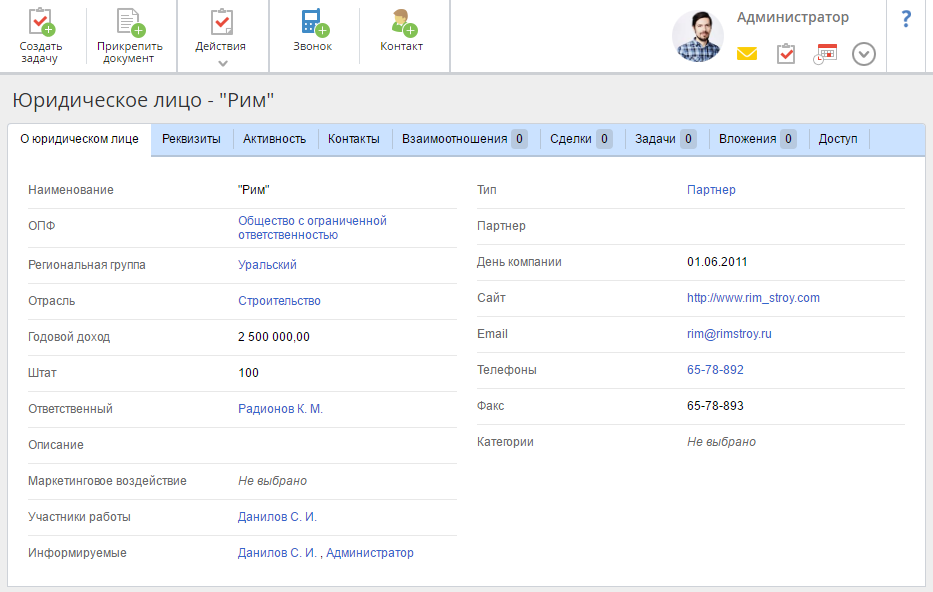Expand the dropdown arrow under Действия
The image size is (933, 592).
221,63
